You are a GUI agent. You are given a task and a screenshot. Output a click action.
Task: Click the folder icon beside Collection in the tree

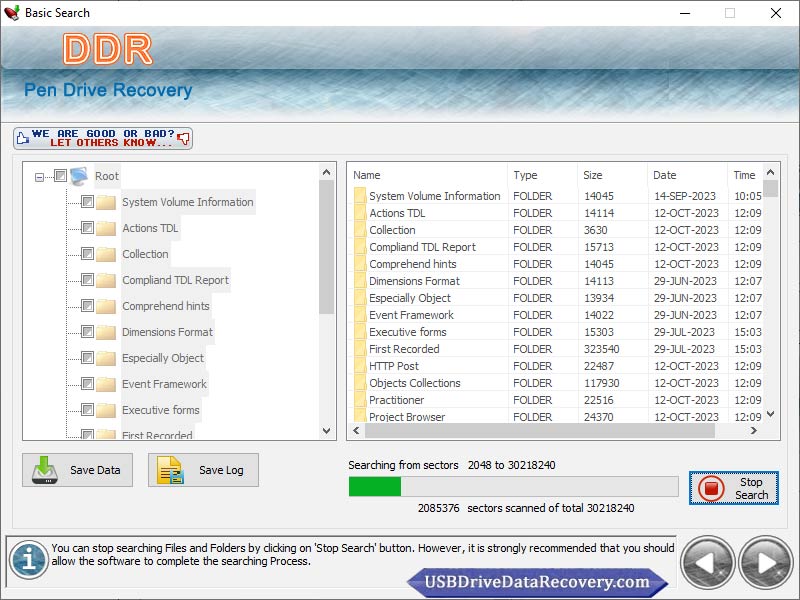pyautogui.click(x=106, y=254)
